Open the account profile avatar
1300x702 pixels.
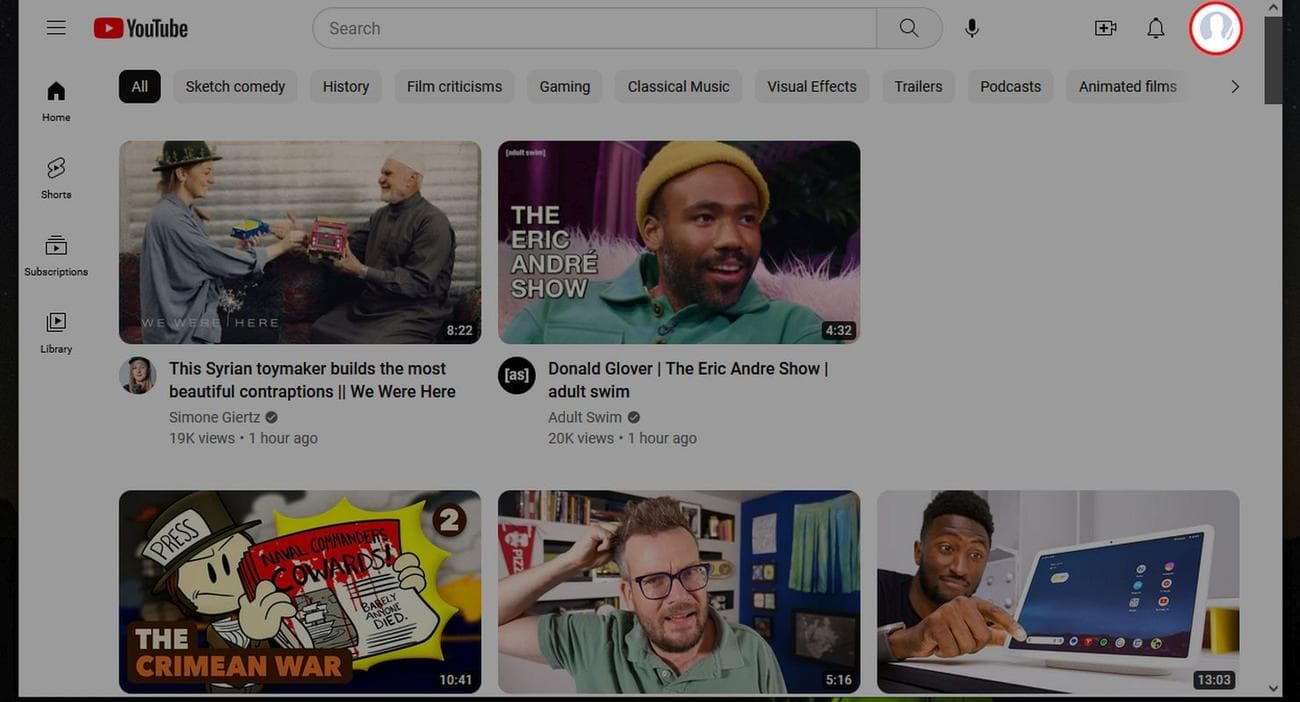click(1215, 28)
